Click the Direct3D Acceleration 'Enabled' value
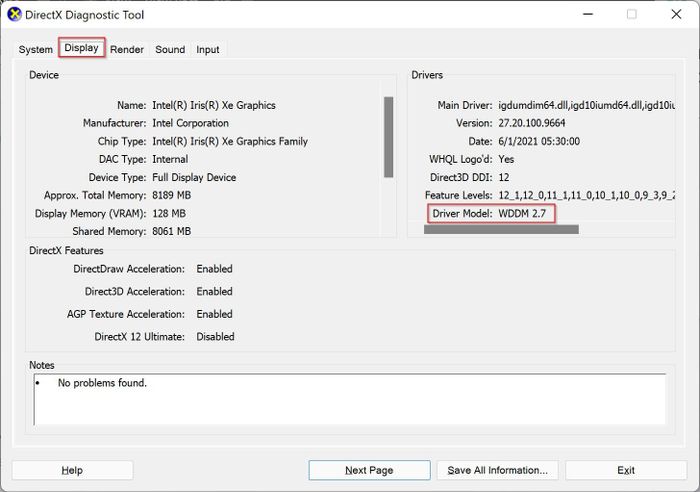700x492 pixels. pos(214,292)
